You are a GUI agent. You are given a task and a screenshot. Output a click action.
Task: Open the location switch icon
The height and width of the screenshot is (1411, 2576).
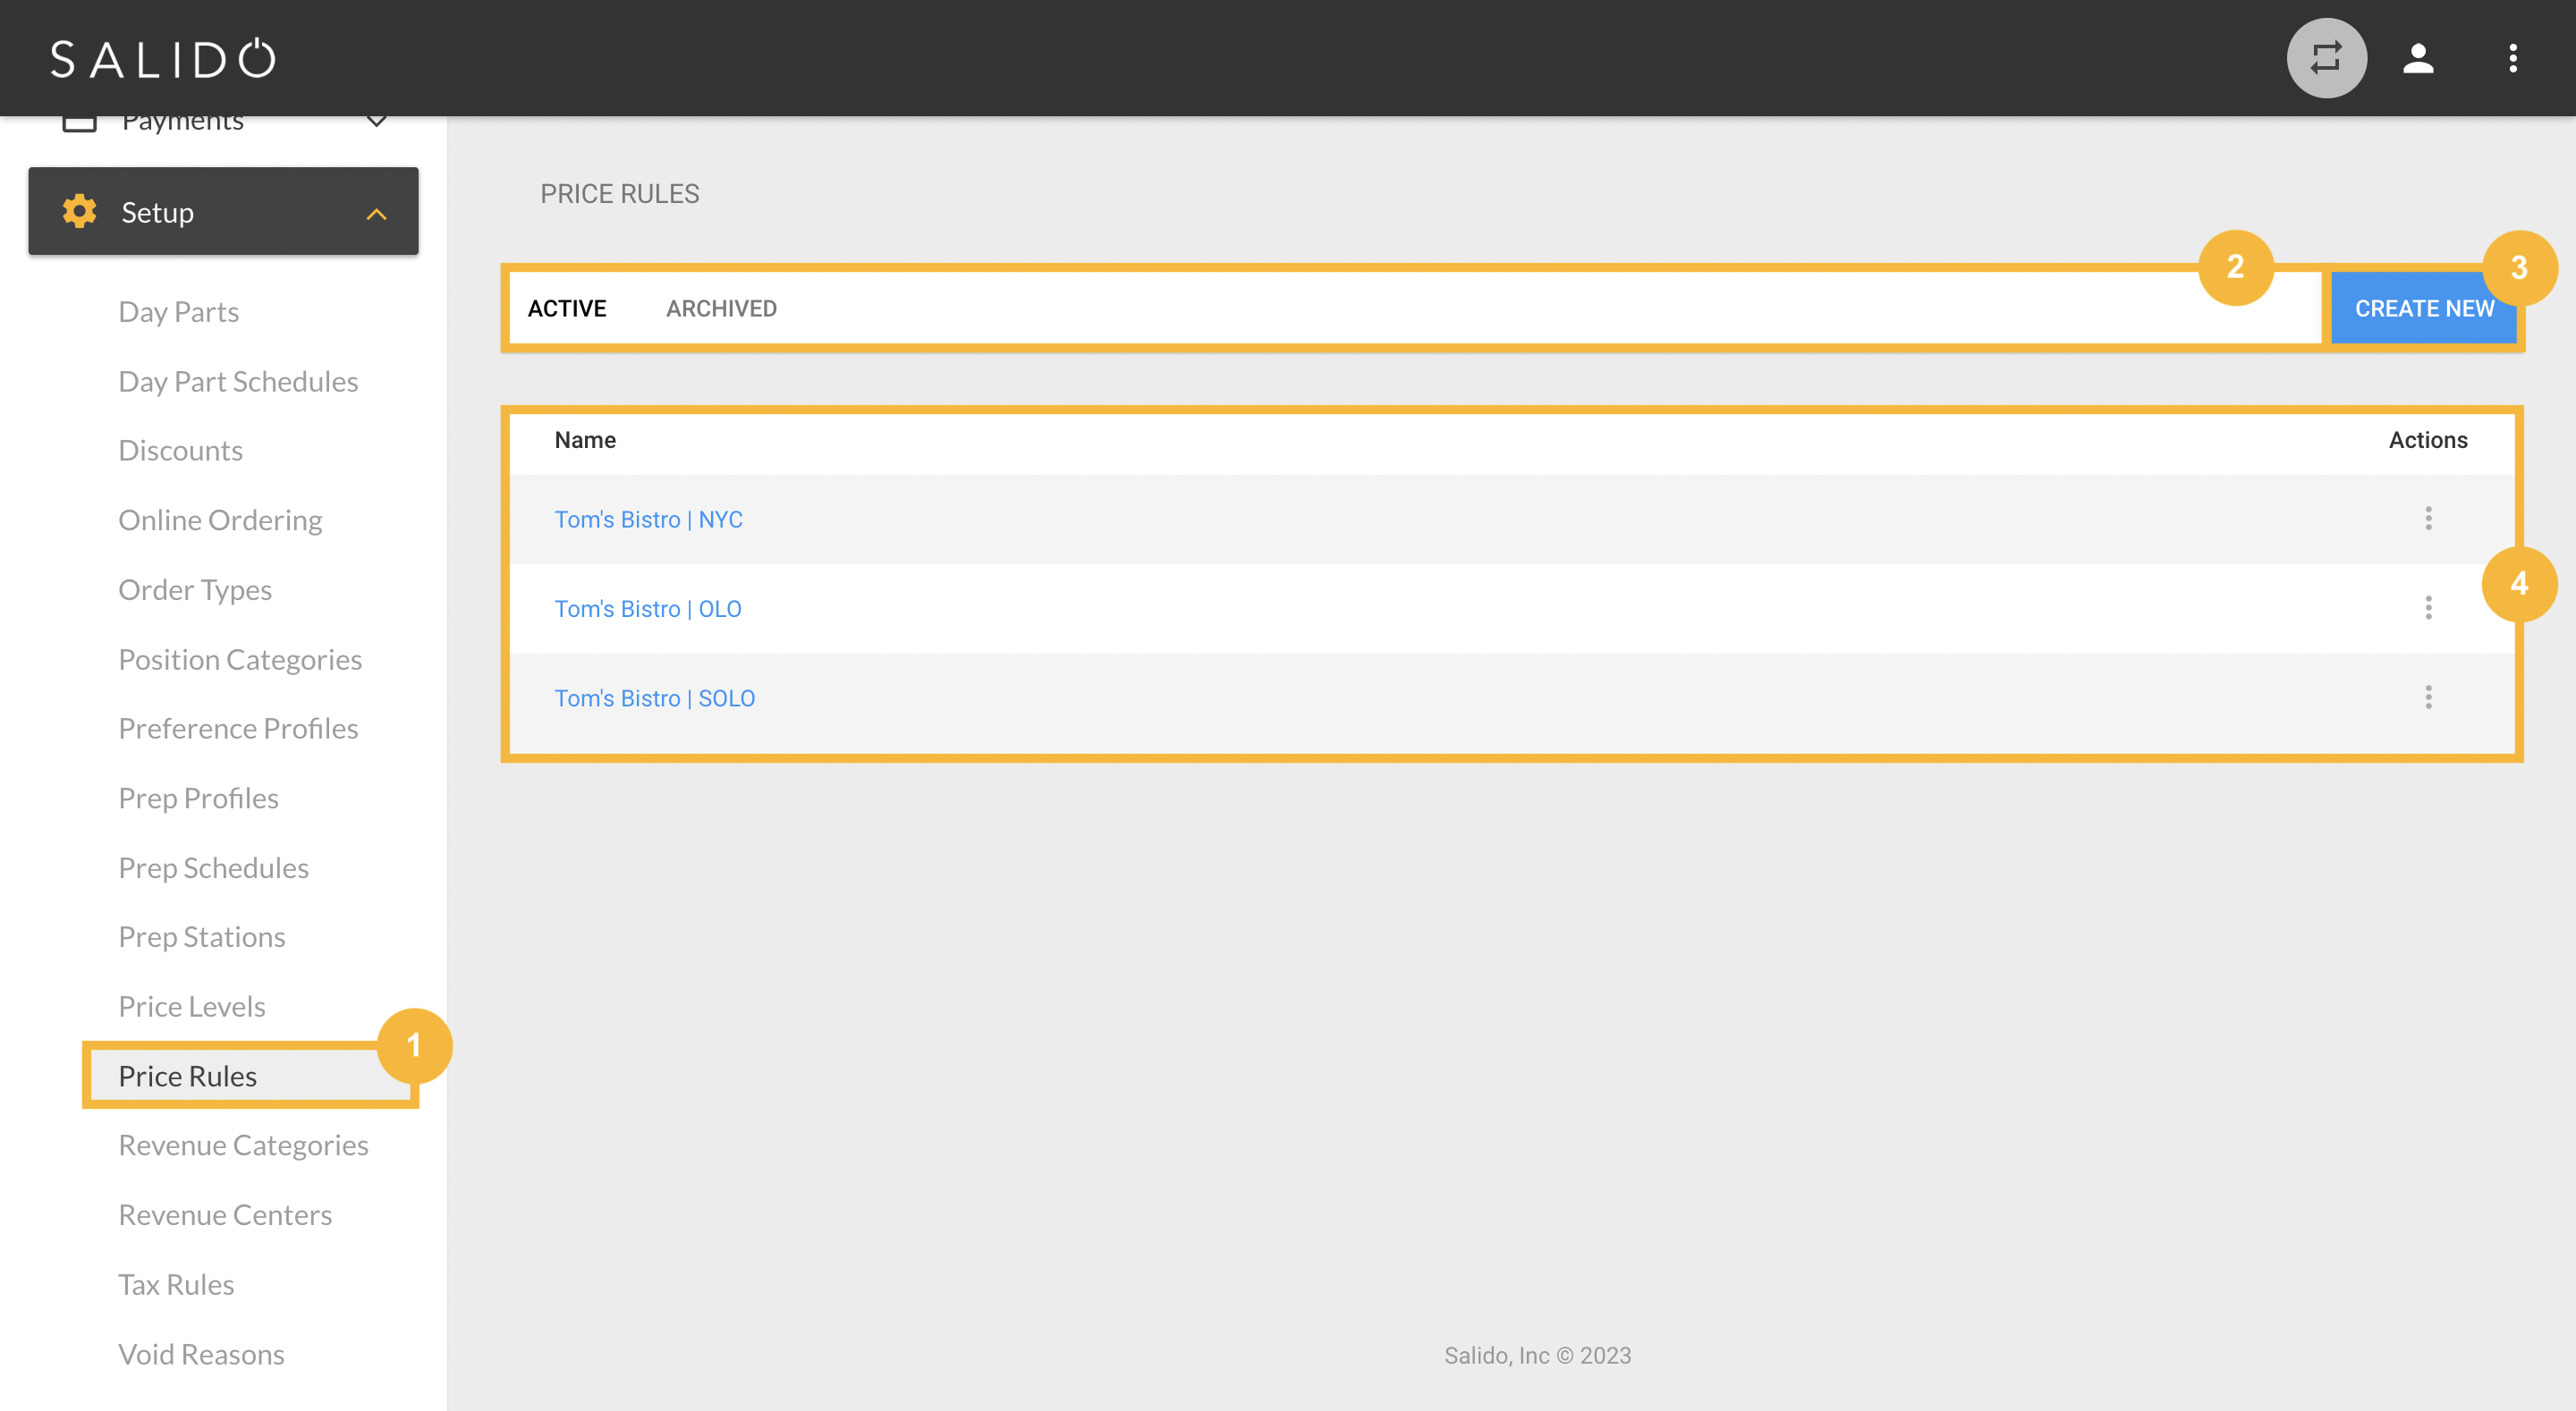pos(2326,58)
